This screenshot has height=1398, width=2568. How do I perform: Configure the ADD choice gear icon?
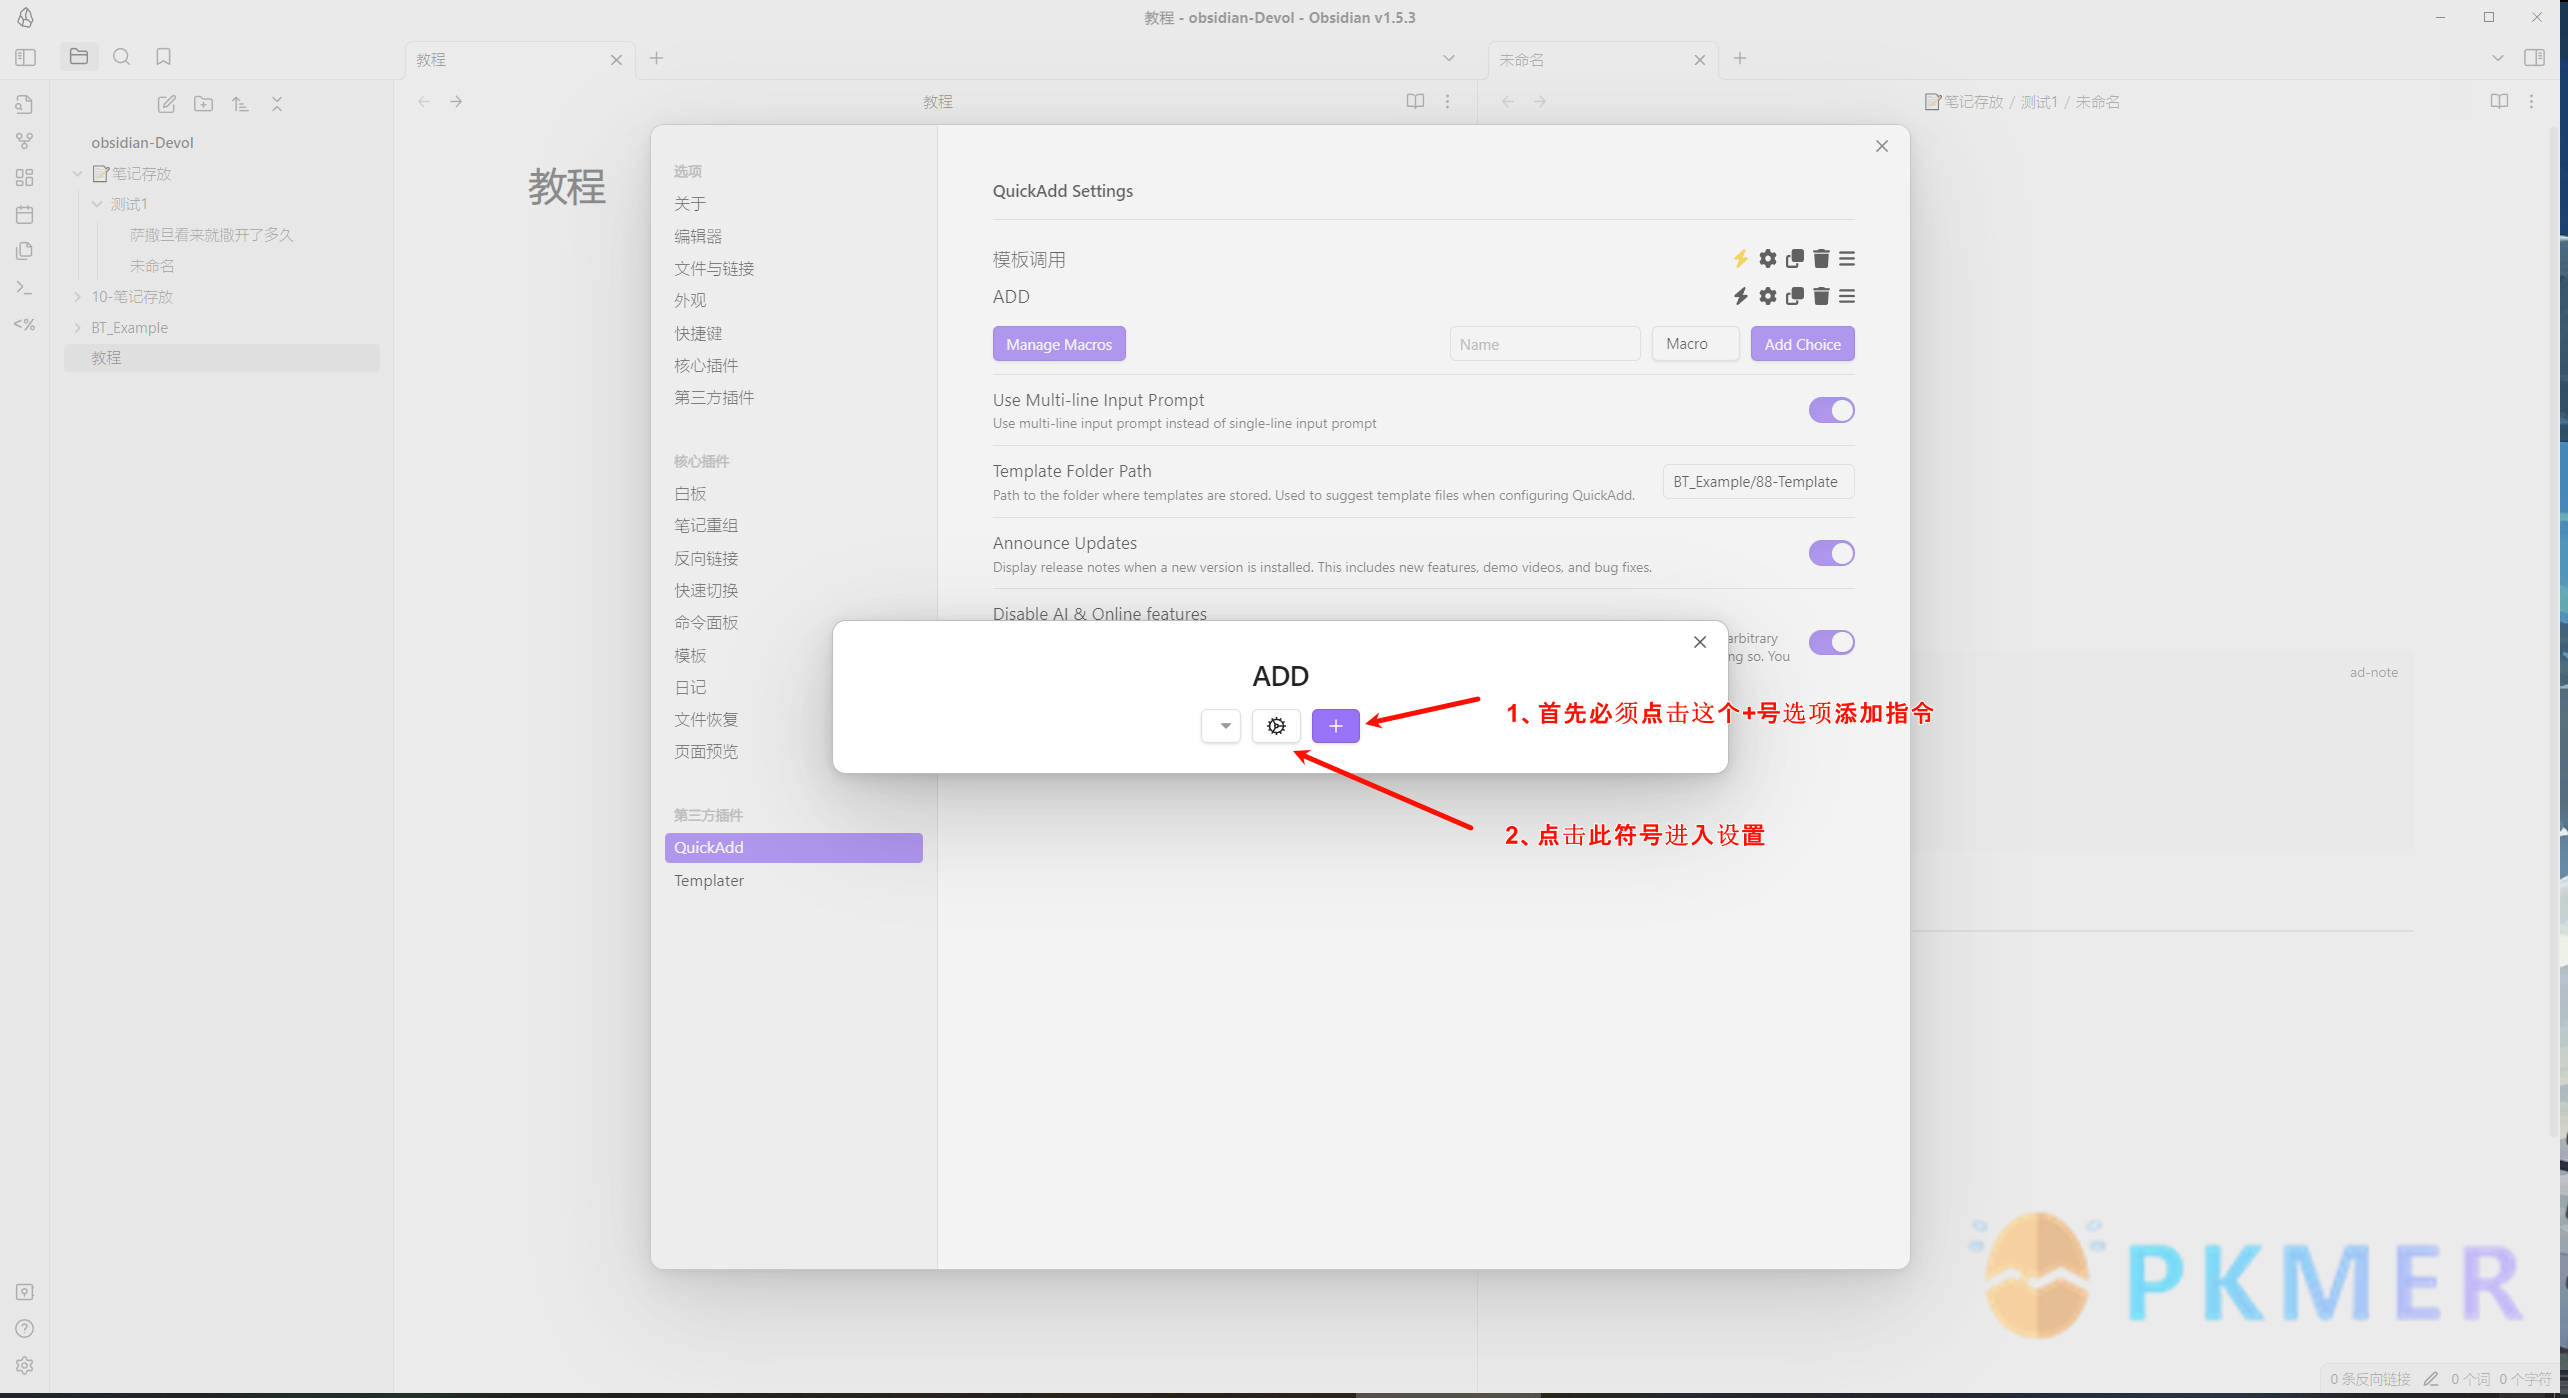[1768, 296]
